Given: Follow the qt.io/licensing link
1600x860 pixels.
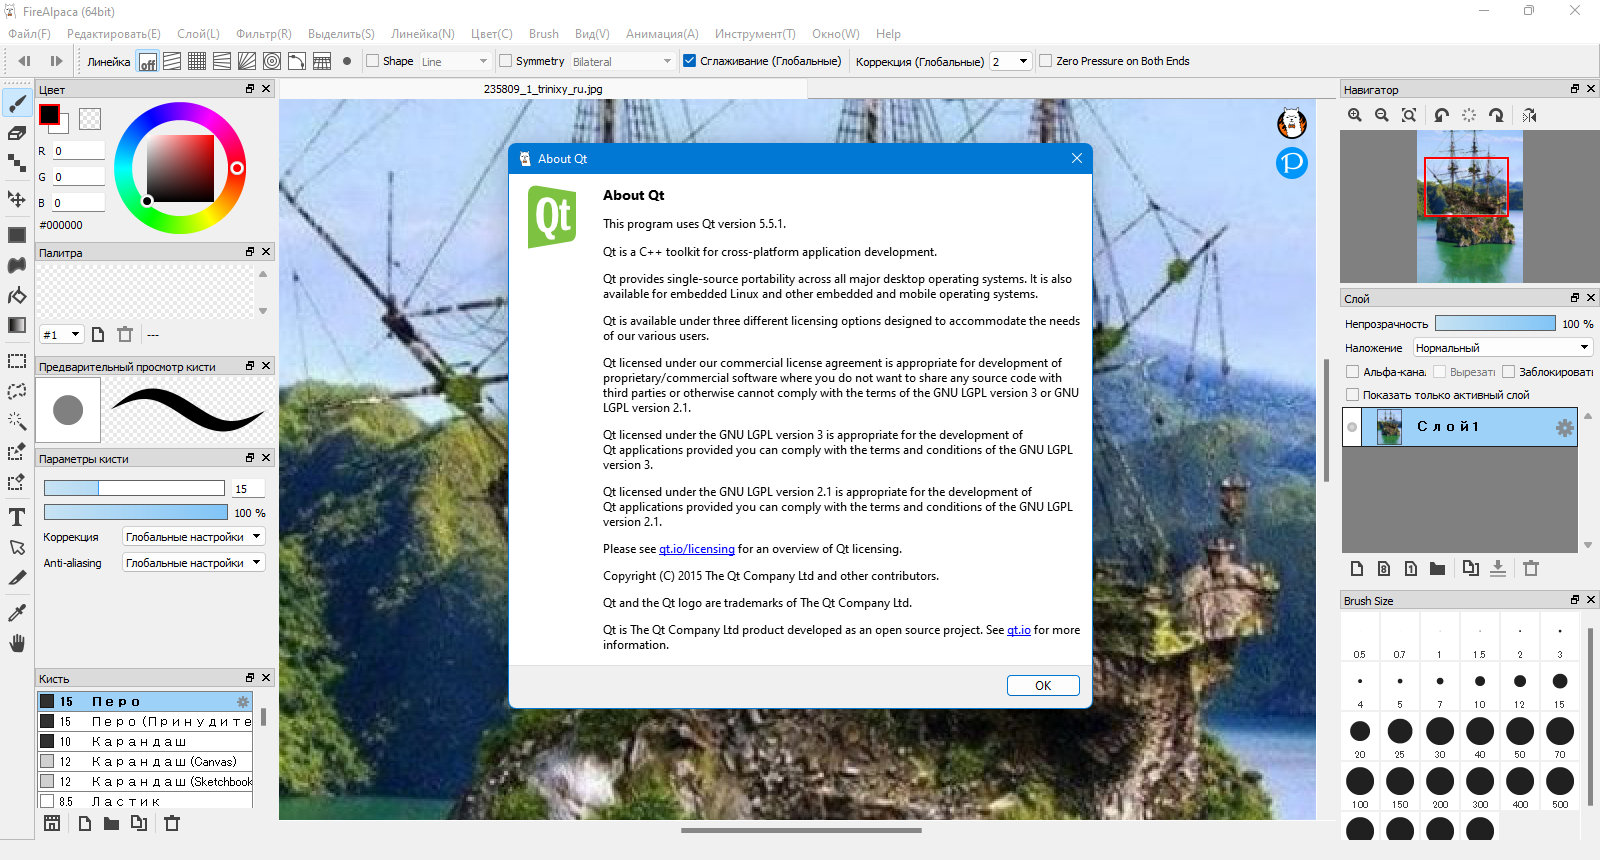Looking at the screenshot, I should [x=696, y=549].
